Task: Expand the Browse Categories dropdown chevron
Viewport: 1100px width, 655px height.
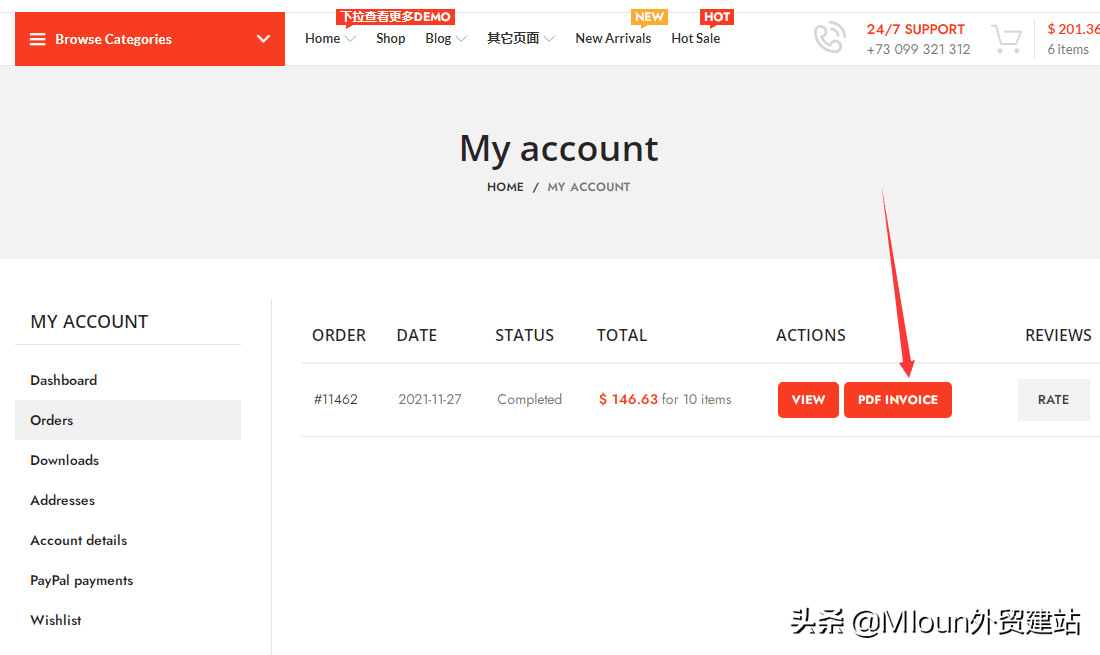Action: point(262,38)
